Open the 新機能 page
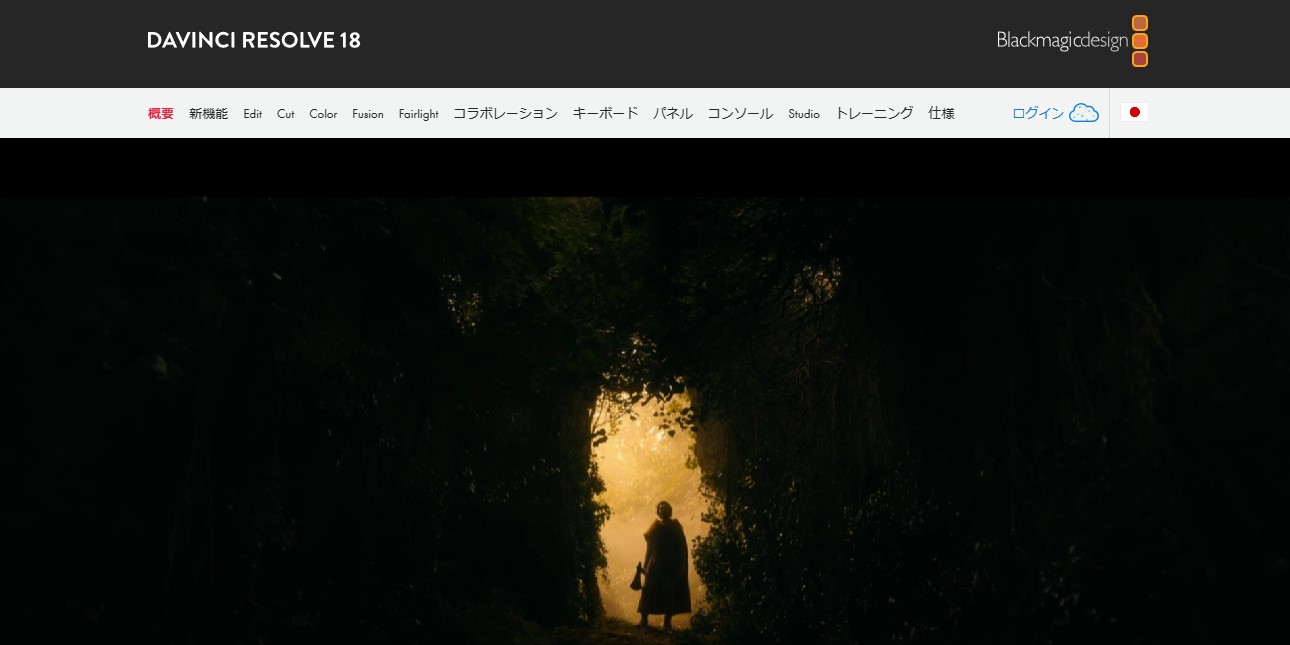The image size is (1290, 645). pos(208,114)
